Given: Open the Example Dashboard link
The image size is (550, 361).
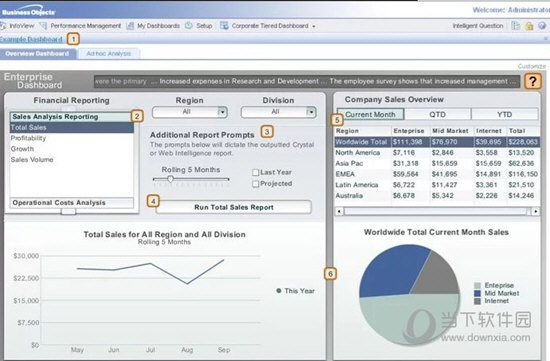Looking at the screenshot, I should [x=31, y=39].
